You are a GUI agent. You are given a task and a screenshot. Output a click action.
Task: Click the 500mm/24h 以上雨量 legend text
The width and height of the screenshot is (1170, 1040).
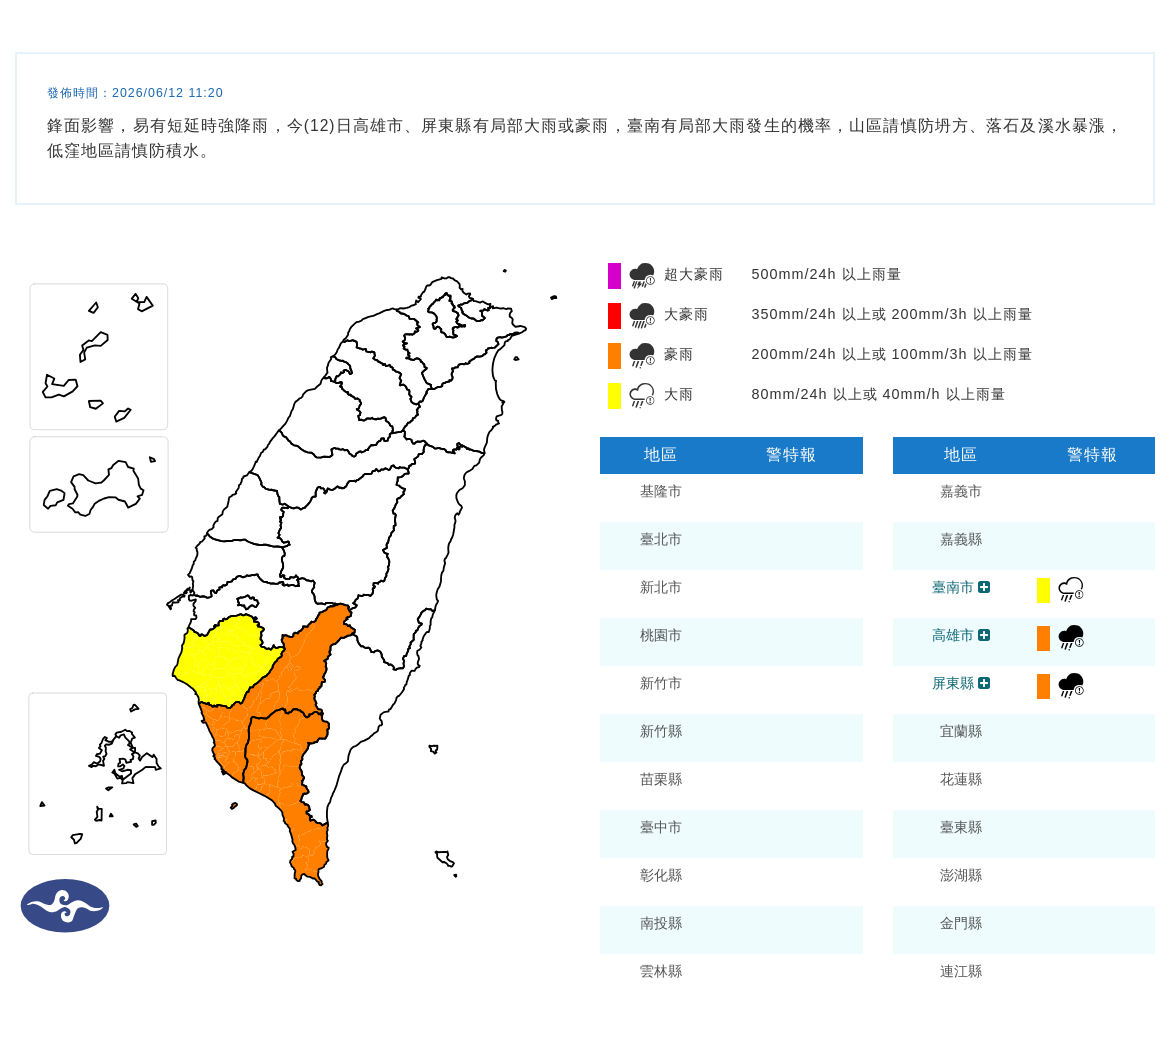pyautogui.click(x=825, y=275)
